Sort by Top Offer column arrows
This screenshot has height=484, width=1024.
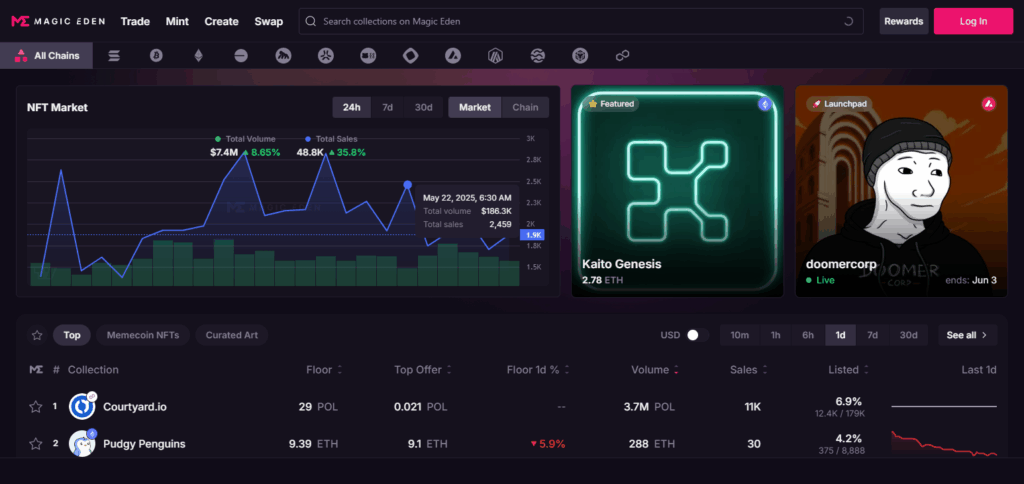(449, 370)
